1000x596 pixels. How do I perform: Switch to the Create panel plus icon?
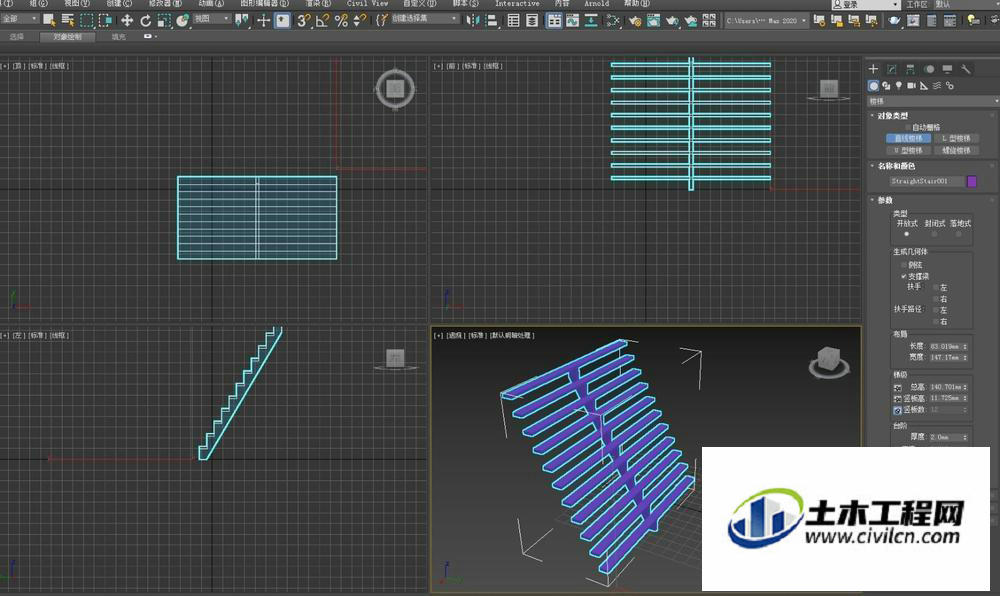[x=874, y=69]
